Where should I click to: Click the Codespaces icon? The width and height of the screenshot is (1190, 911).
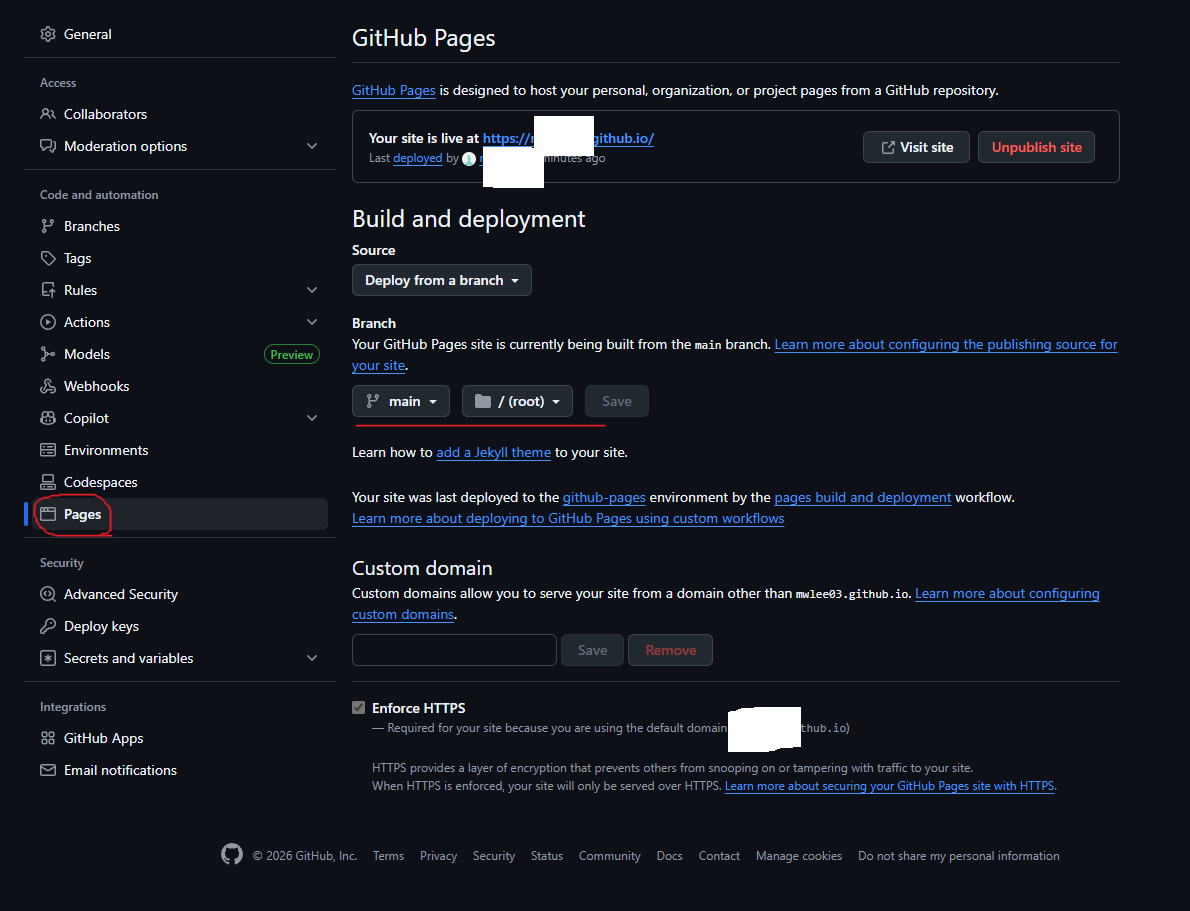tap(48, 482)
